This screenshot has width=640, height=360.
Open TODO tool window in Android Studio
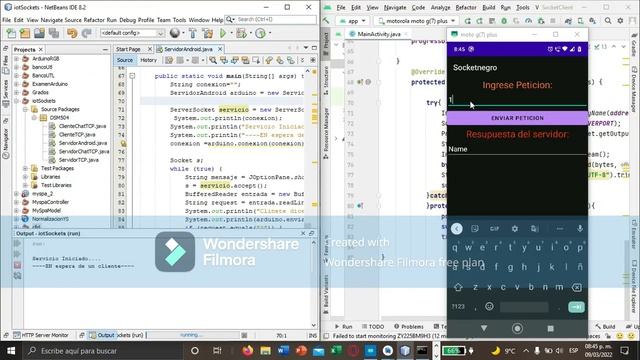pos(373,327)
